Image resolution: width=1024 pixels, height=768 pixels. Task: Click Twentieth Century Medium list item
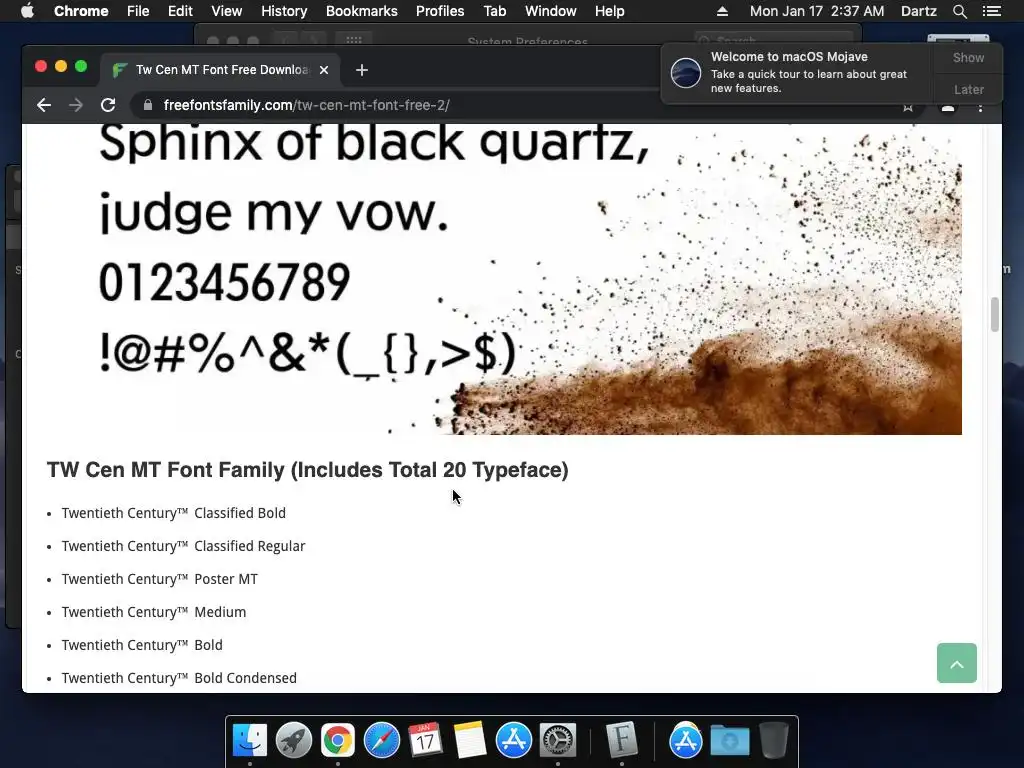click(x=154, y=612)
